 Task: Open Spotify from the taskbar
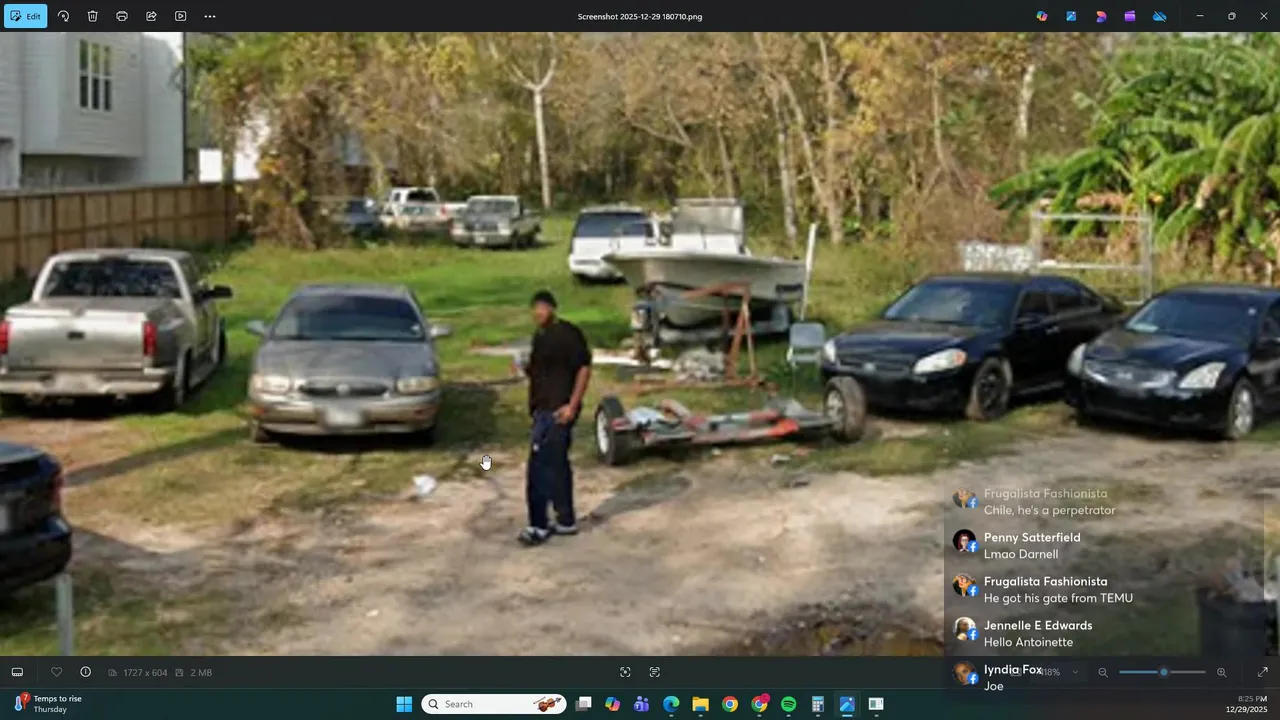click(x=788, y=704)
